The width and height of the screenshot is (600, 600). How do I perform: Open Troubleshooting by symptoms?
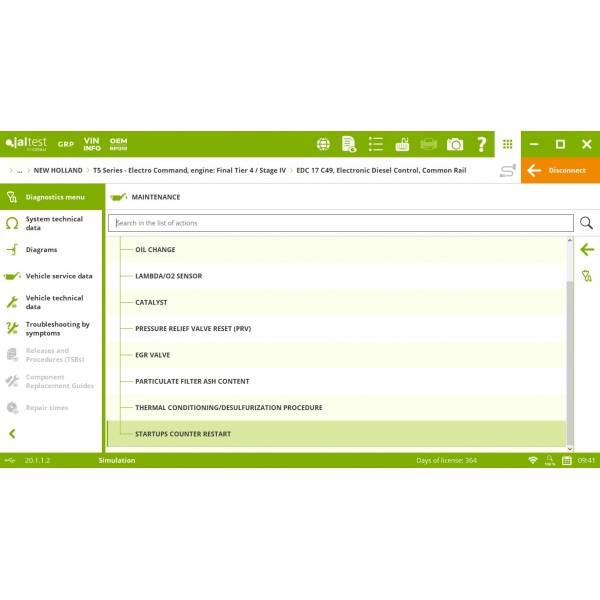(x=57, y=329)
